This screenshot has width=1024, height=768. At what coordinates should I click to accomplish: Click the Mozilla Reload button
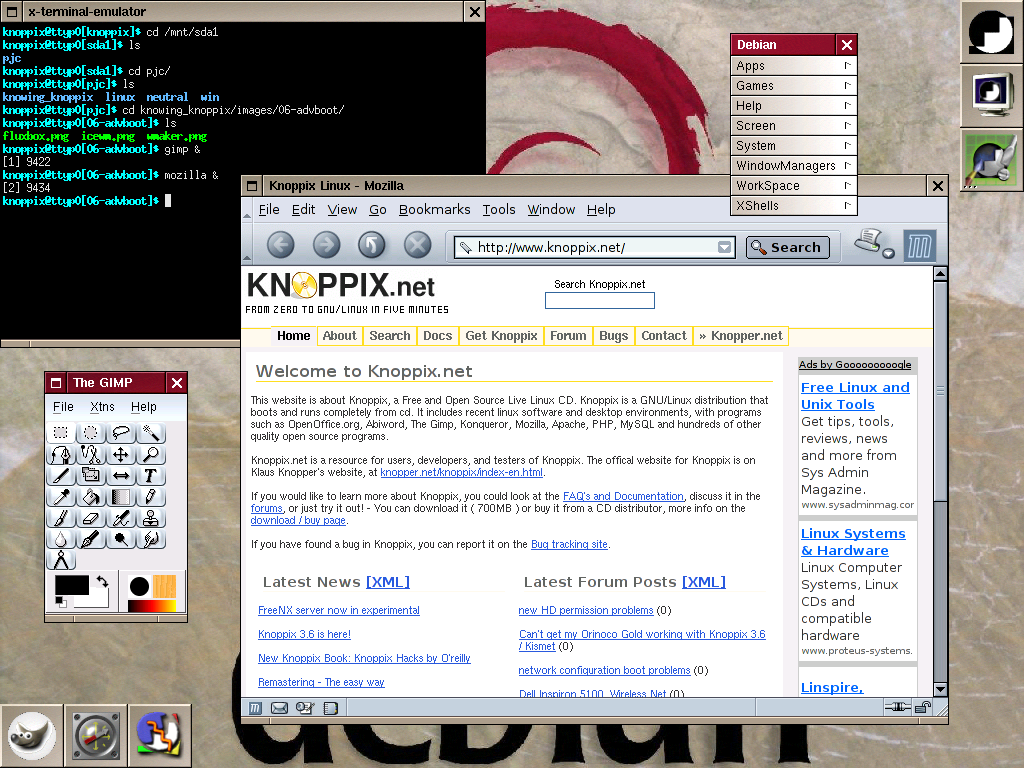click(372, 245)
